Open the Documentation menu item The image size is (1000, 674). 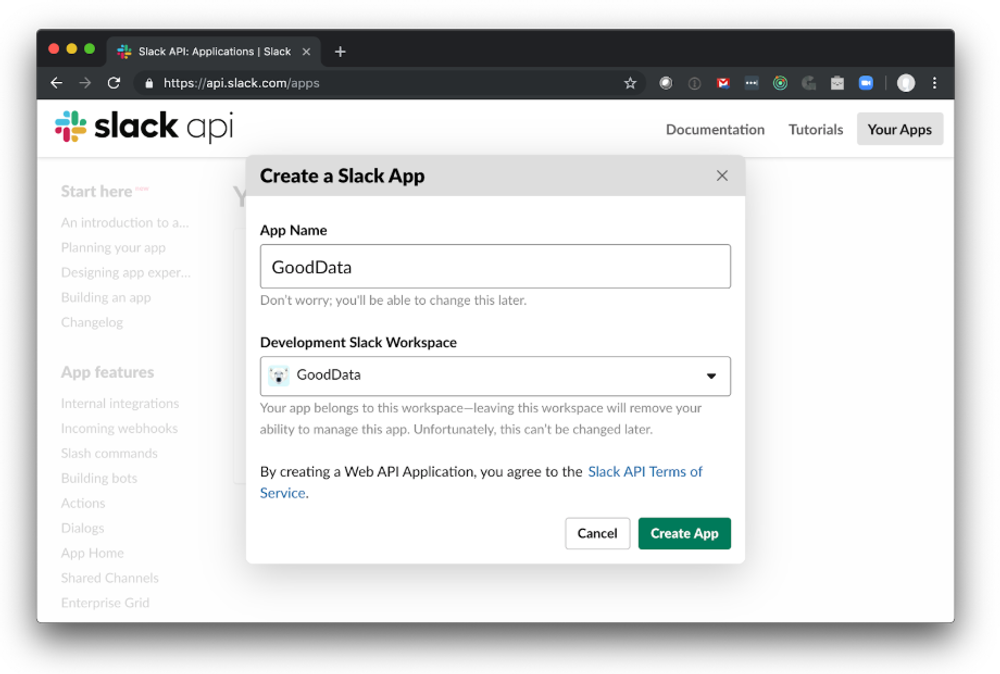click(x=715, y=129)
